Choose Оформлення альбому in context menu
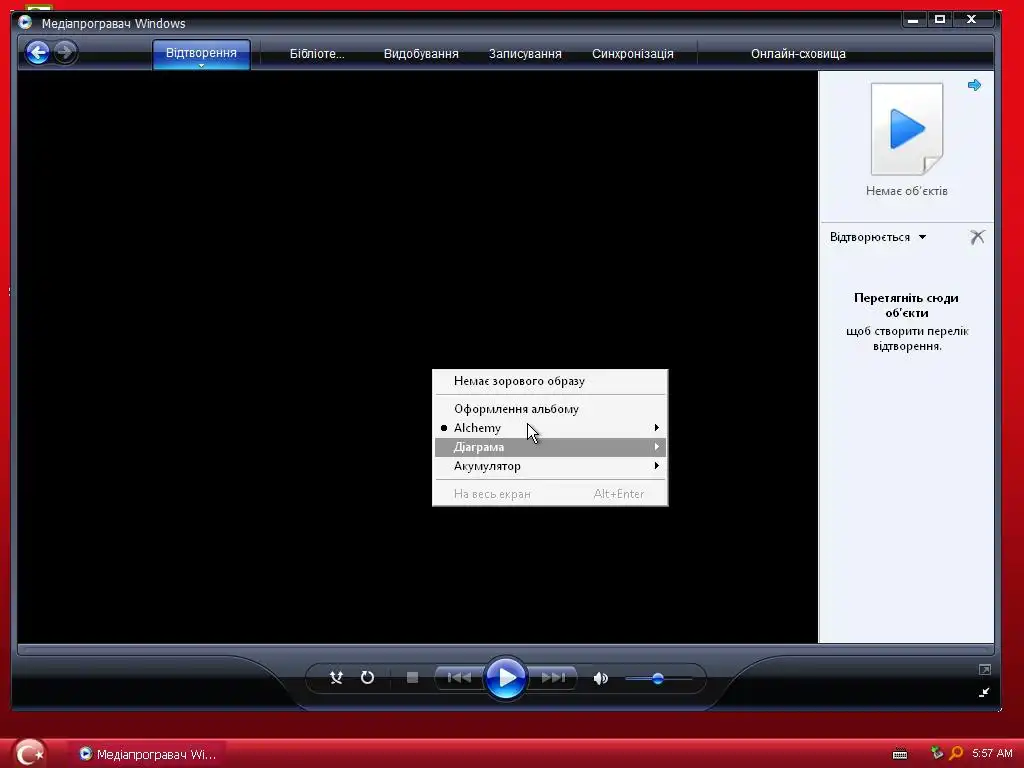Screen dimensions: 1024x768 click(x=550, y=409)
